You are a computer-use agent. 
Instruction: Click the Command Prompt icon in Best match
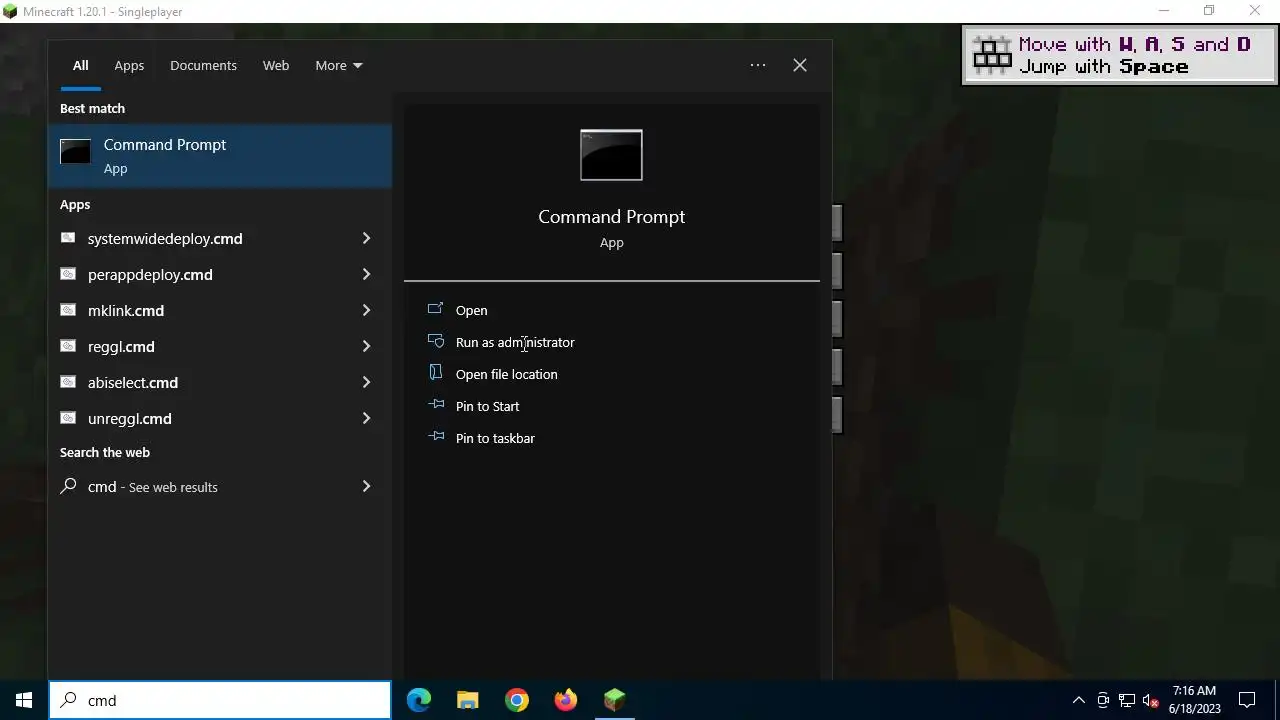[x=75, y=152]
